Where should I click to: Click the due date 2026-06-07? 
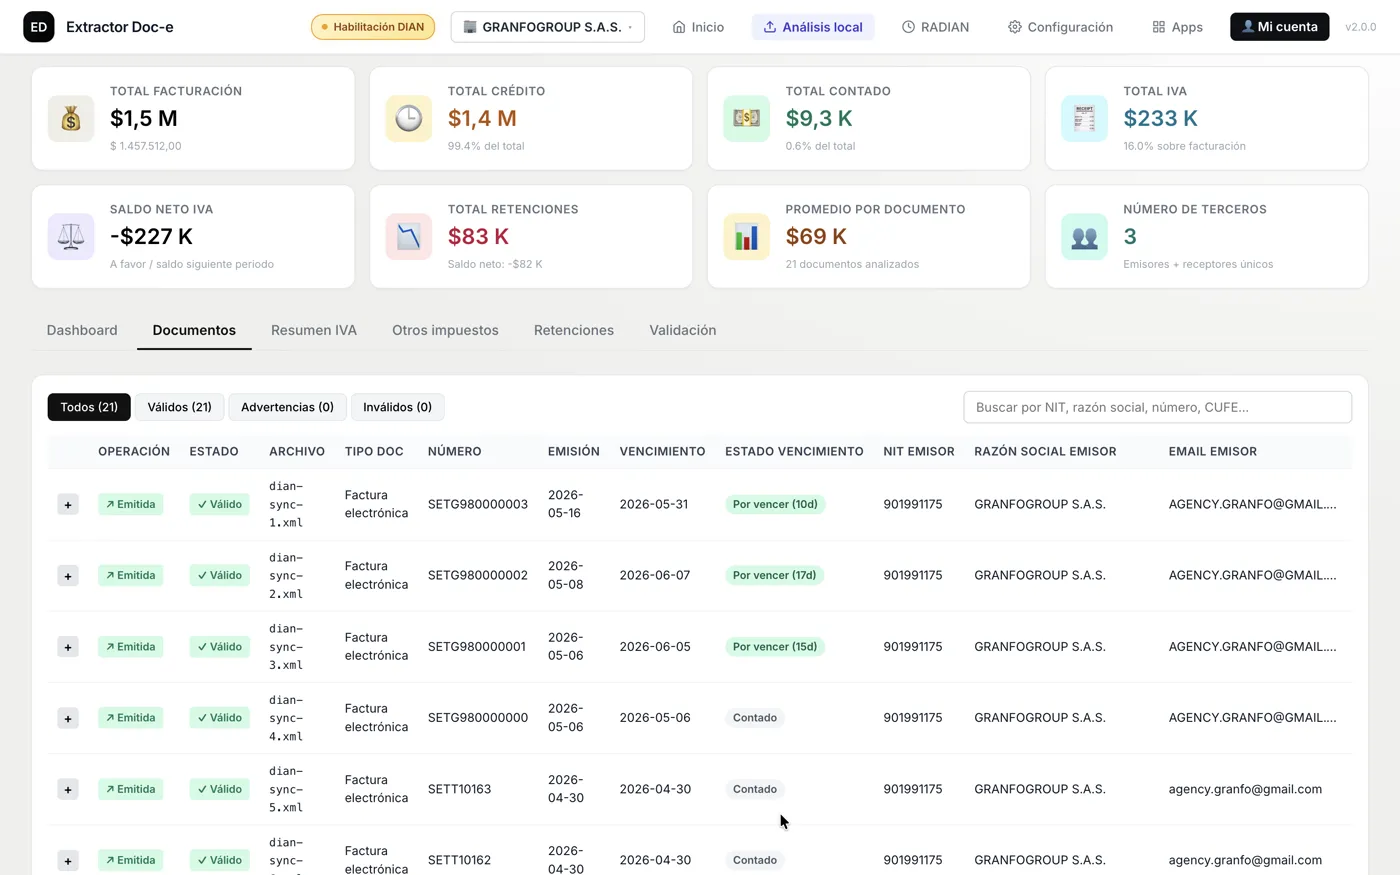tap(655, 575)
